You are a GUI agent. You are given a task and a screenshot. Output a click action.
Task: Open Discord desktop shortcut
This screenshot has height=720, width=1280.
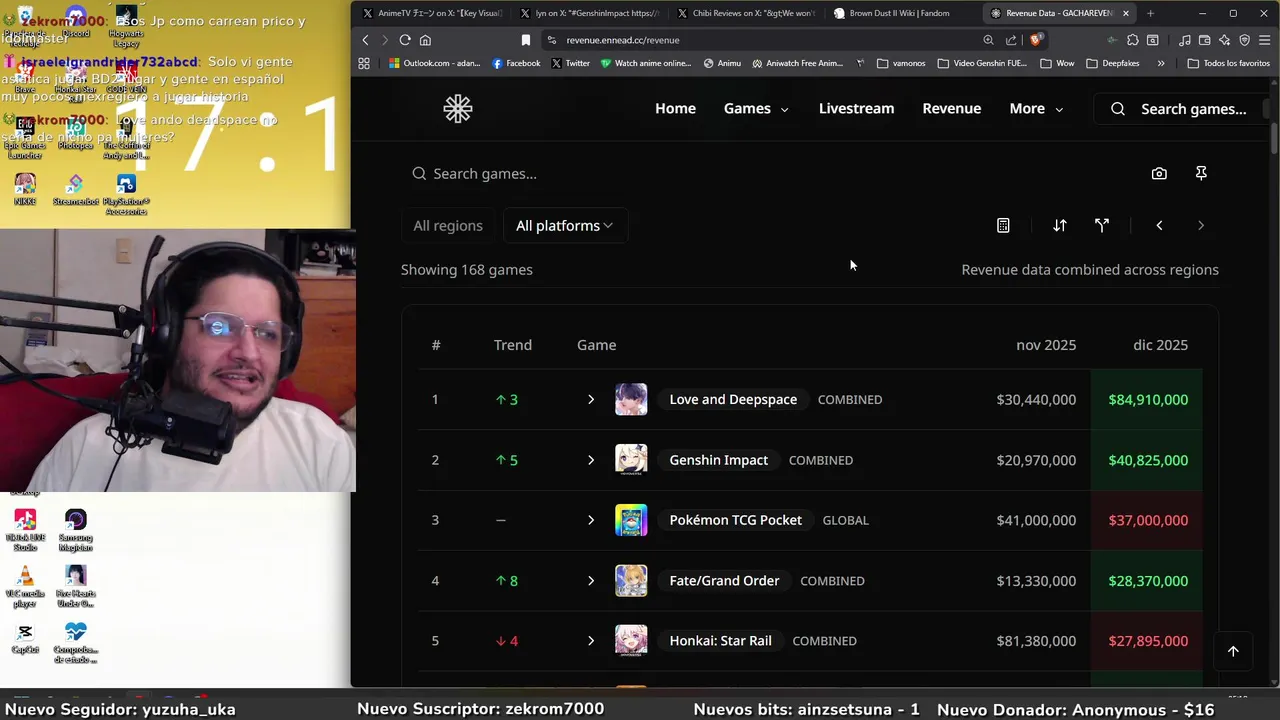(x=75, y=22)
